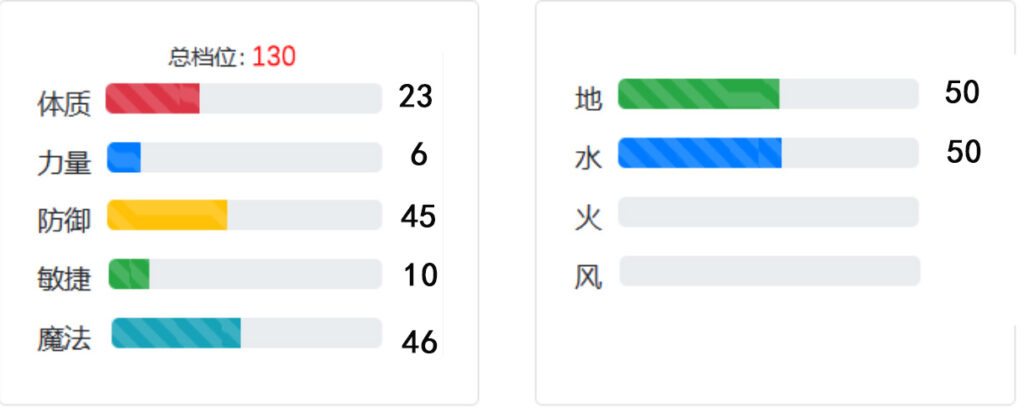Click the empty 火 element bar

coord(769,212)
